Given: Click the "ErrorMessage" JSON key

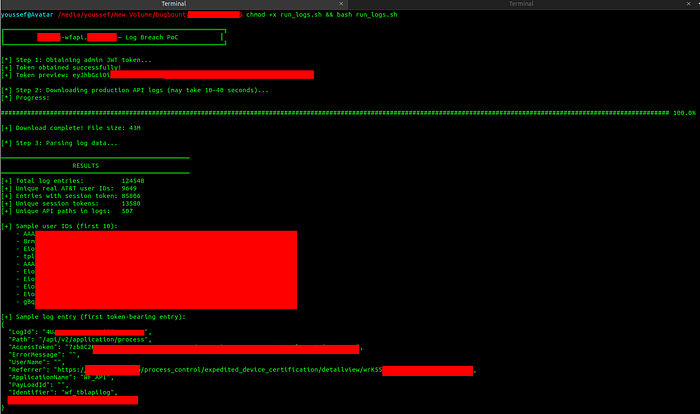Looking at the screenshot, I should tap(36, 355).
